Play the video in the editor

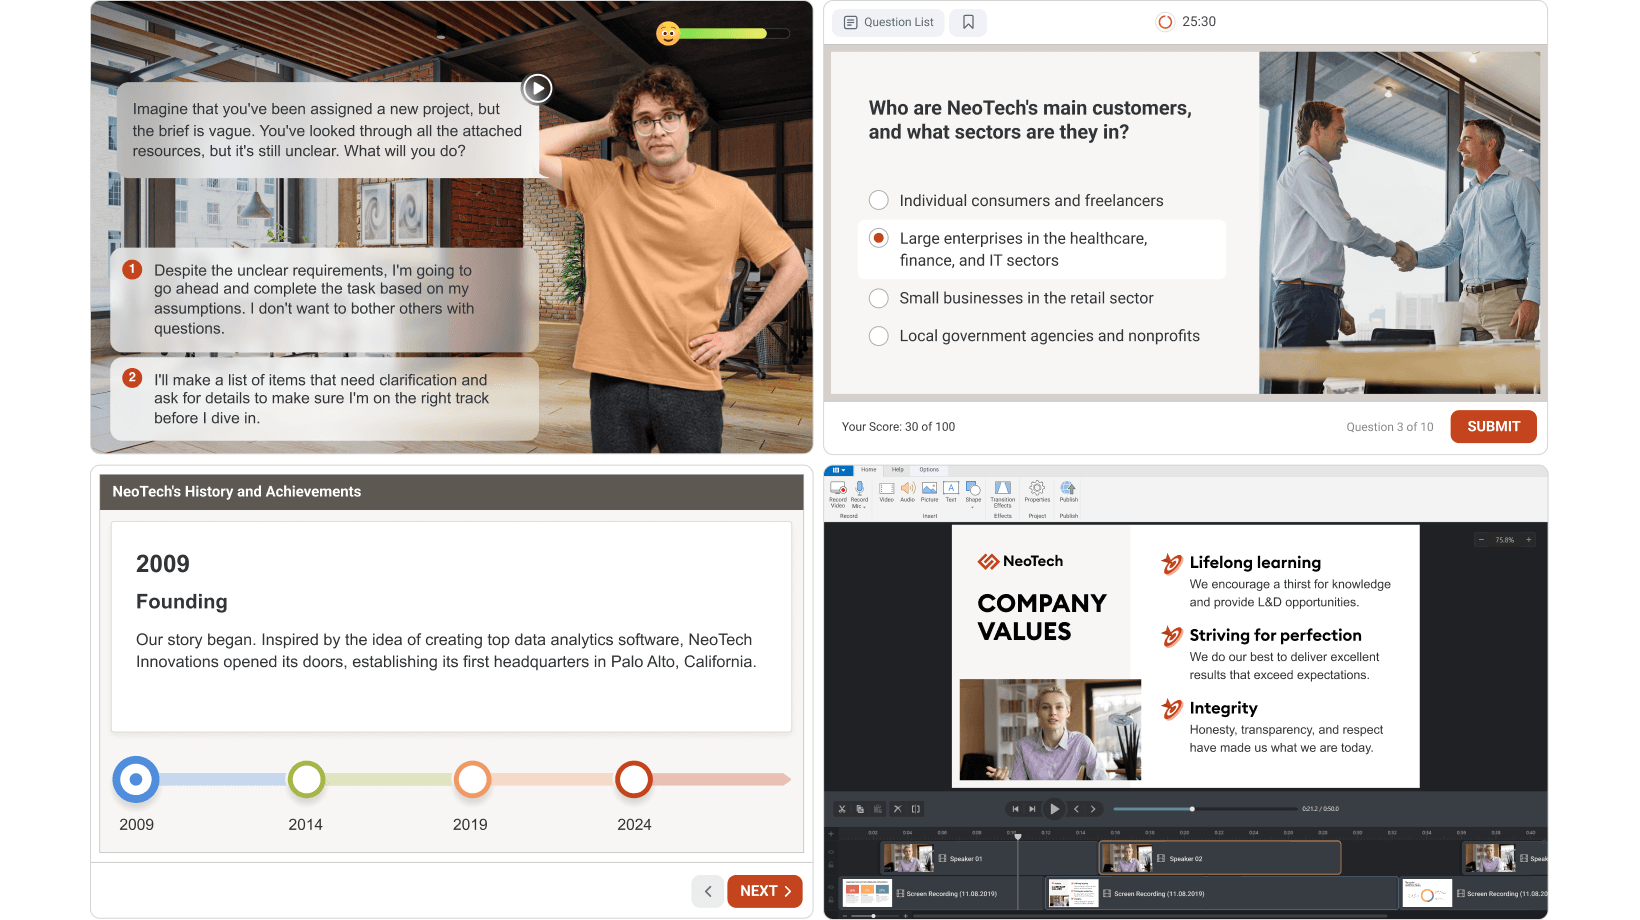(1054, 809)
